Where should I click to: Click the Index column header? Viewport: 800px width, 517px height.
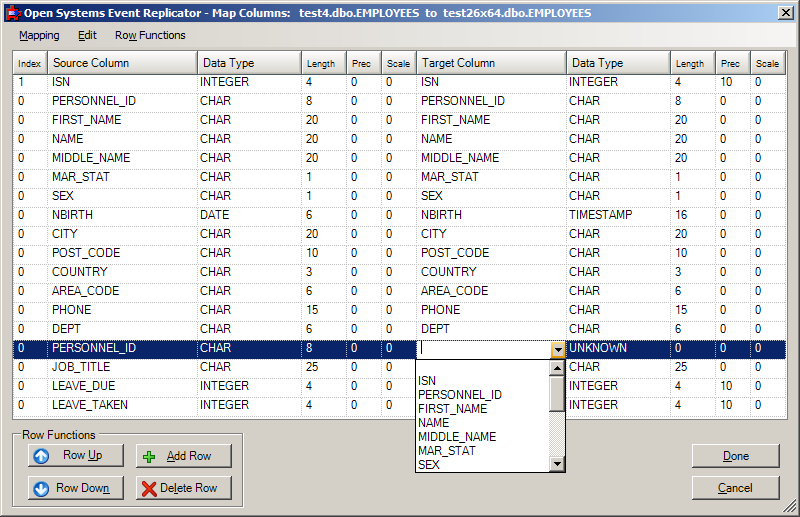[30, 63]
